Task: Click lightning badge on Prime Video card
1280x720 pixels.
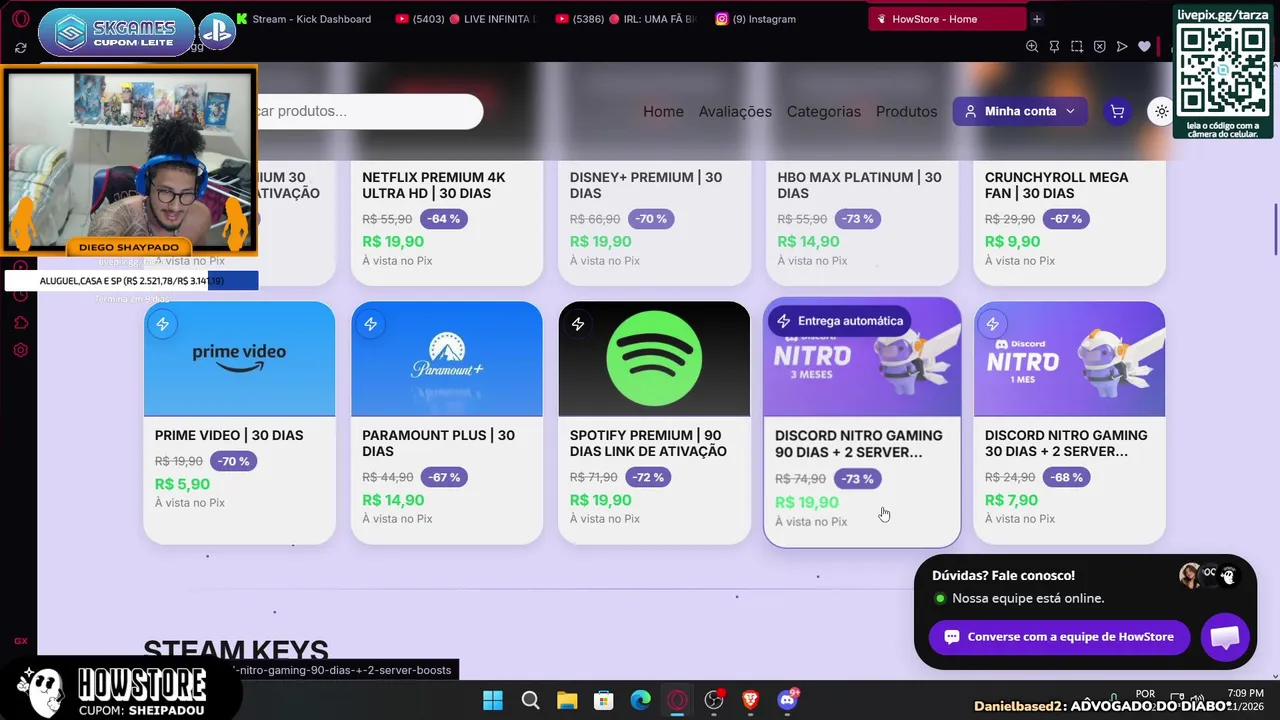Action: tap(163, 324)
